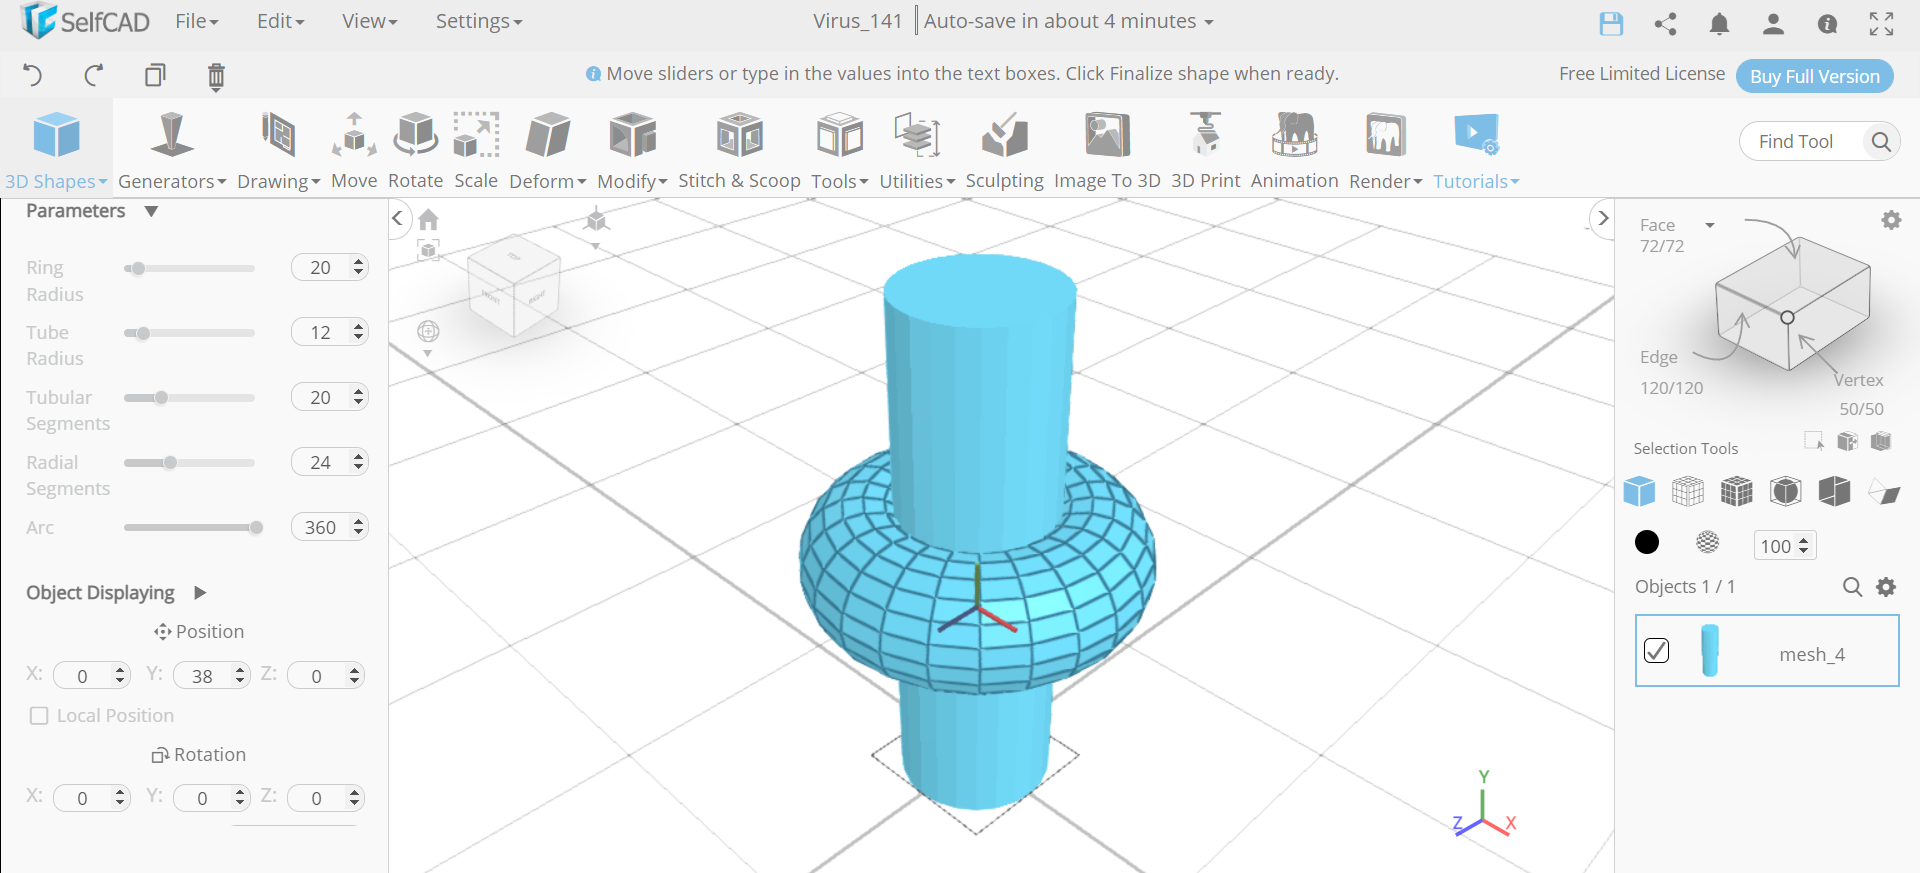Open the user account icon
1920x873 pixels.
[1773, 23]
